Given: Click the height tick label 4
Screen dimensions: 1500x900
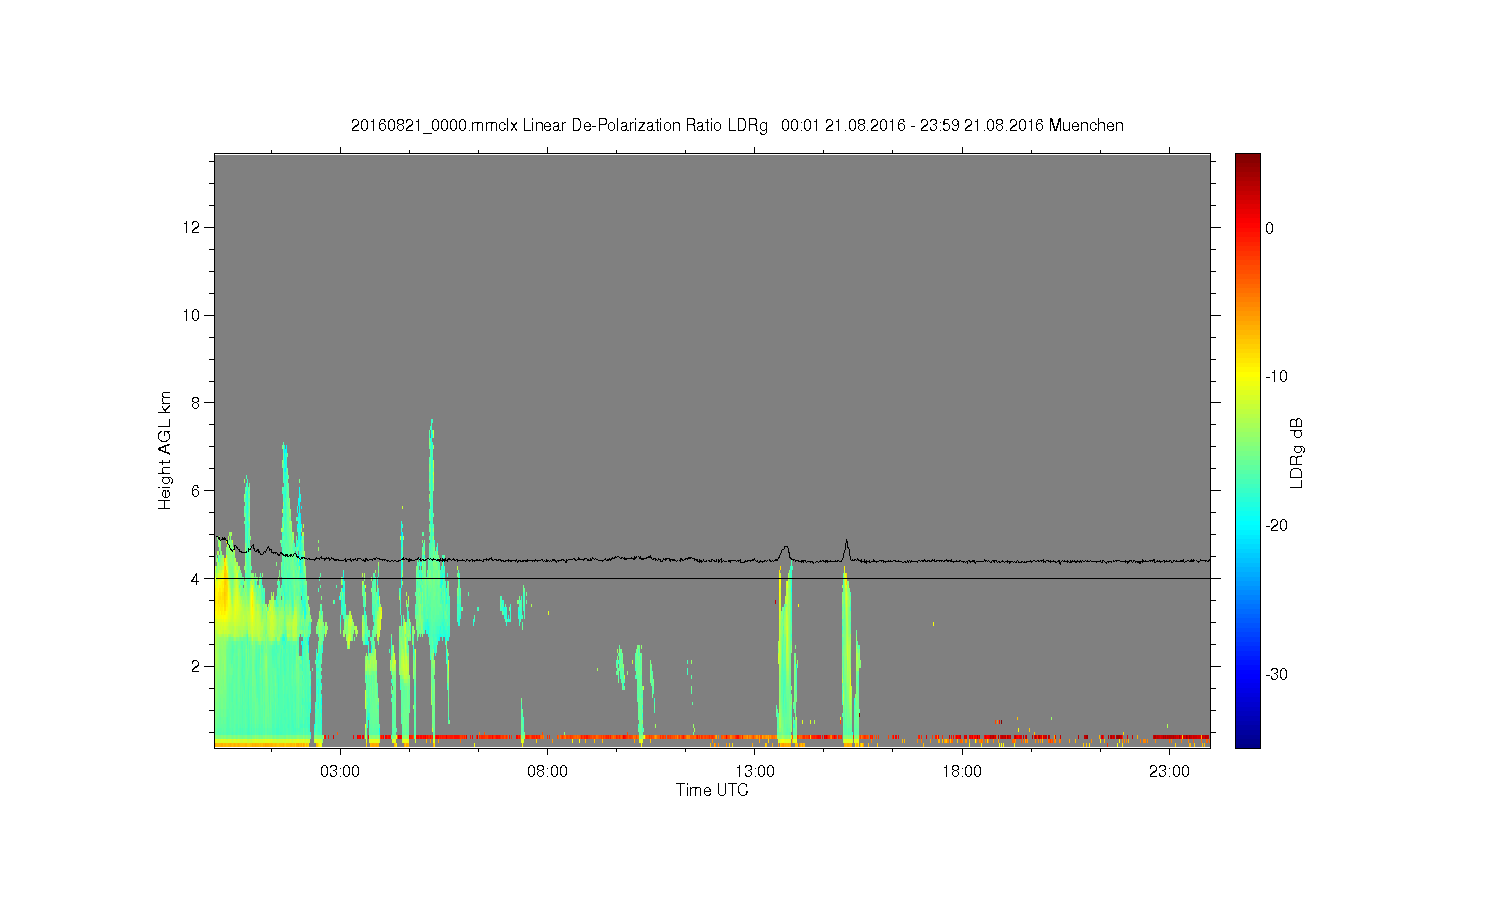Looking at the screenshot, I should point(197,579).
